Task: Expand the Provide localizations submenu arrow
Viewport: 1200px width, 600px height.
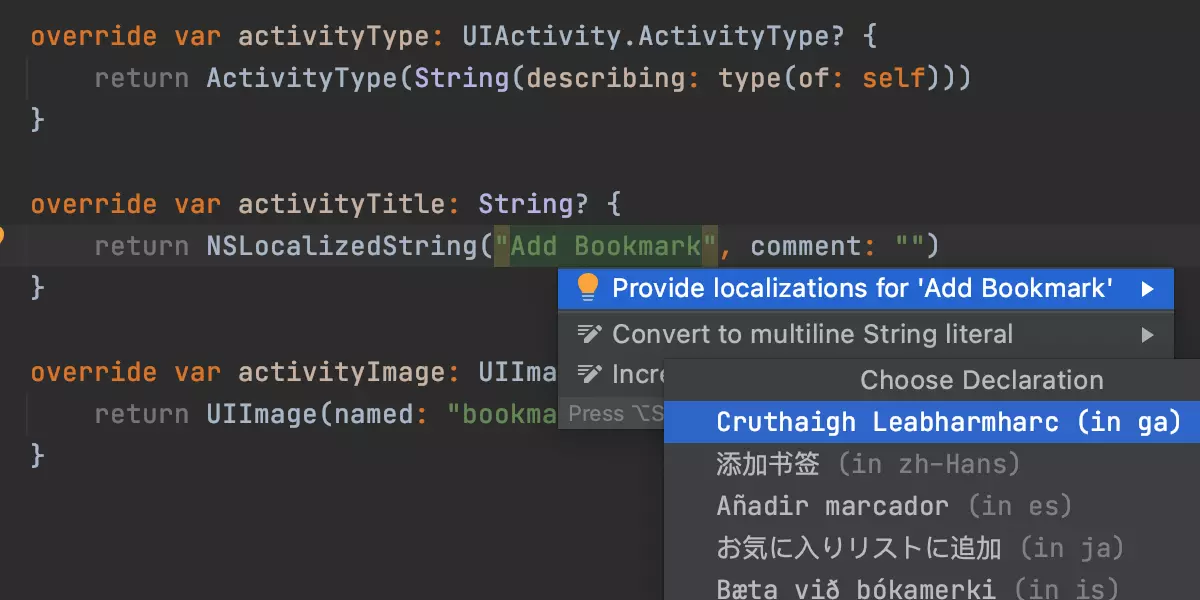Action: click(x=1147, y=289)
